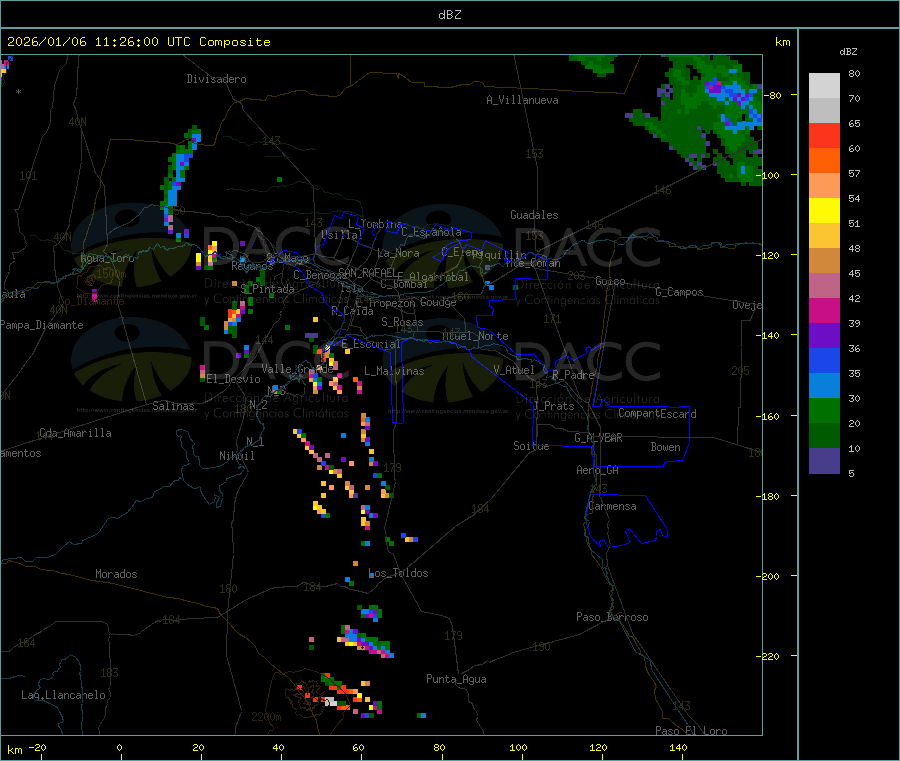Click the Carmensa map label
This screenshot has height=761, width=900.
coord(612,506)
